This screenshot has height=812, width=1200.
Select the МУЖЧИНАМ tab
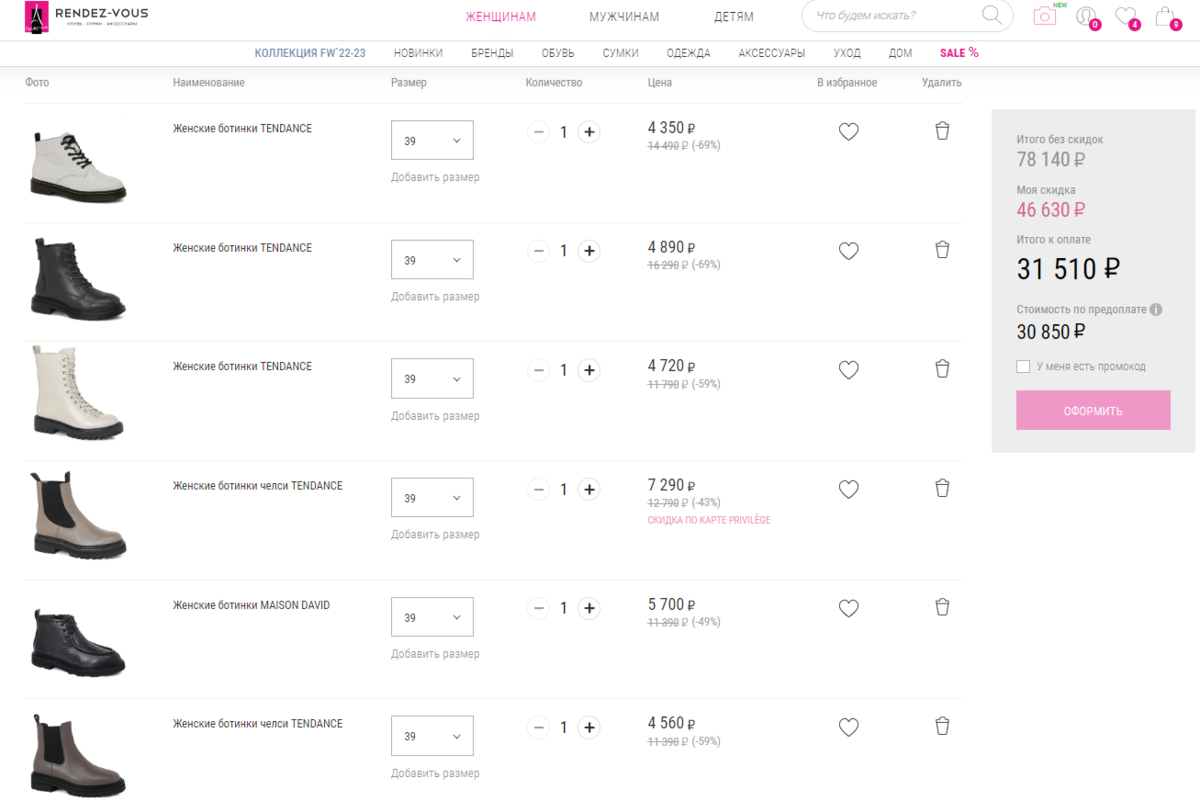(624, 17)
